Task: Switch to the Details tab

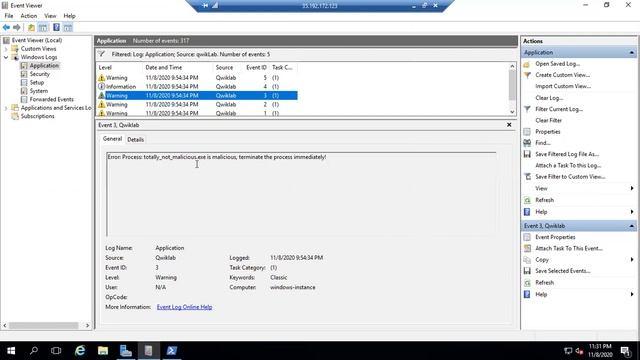Action: pyautogui.click(x=136, y=140)
